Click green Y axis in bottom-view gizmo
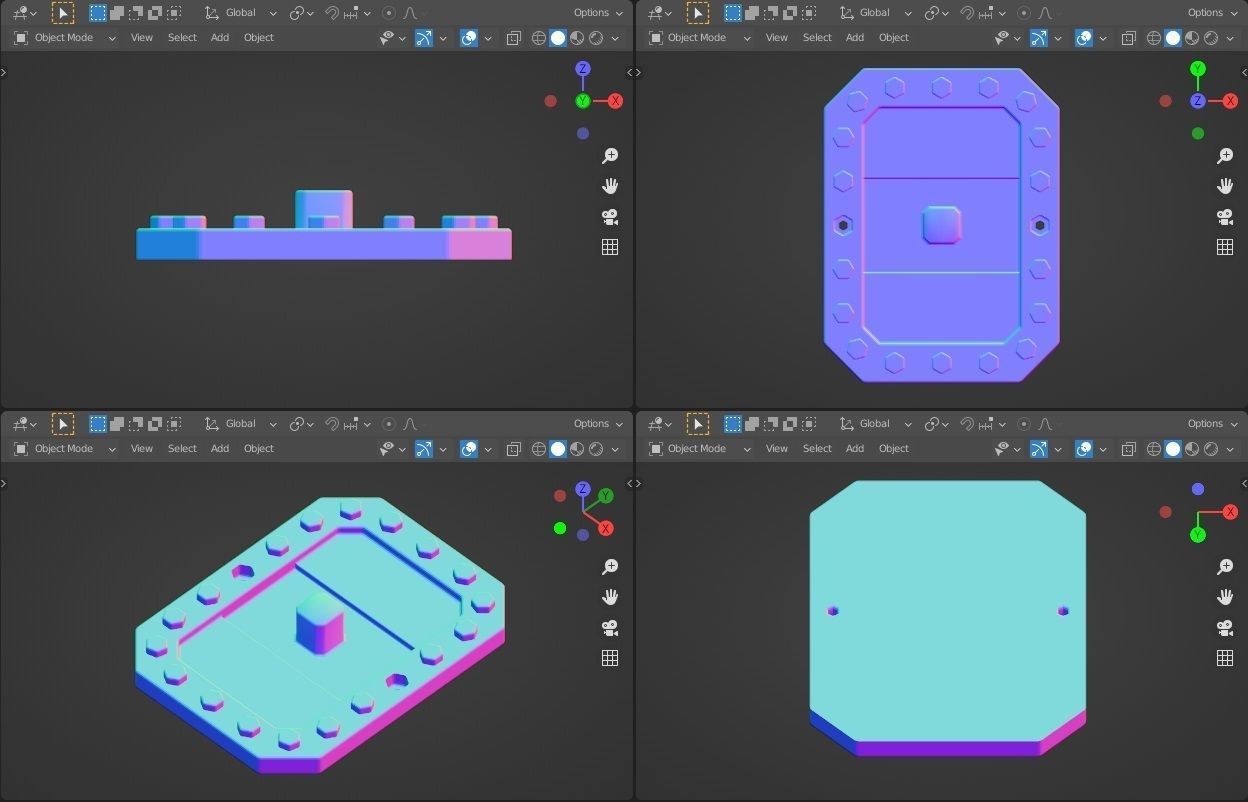Viewport: 1248px width, 802px height. 1198,535
